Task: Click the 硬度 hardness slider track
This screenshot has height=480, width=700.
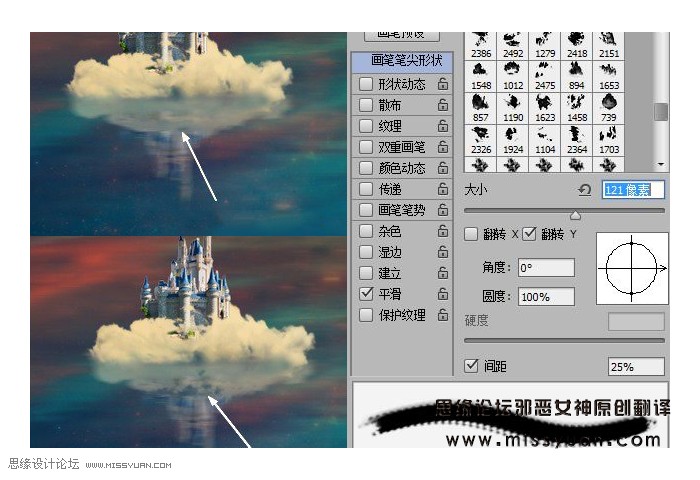Action: point(564,341)
